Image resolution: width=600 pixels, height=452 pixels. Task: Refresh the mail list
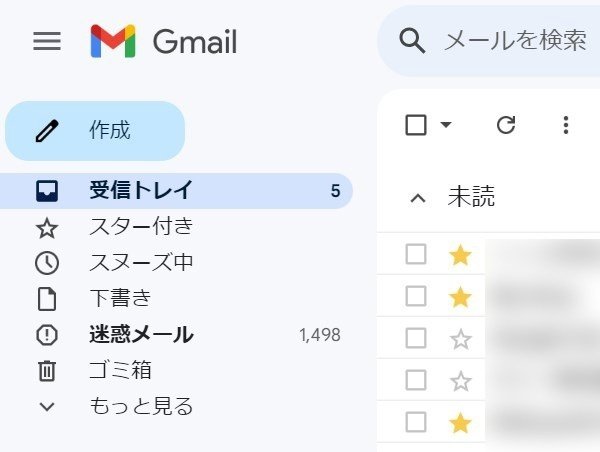tap(506, 125)
